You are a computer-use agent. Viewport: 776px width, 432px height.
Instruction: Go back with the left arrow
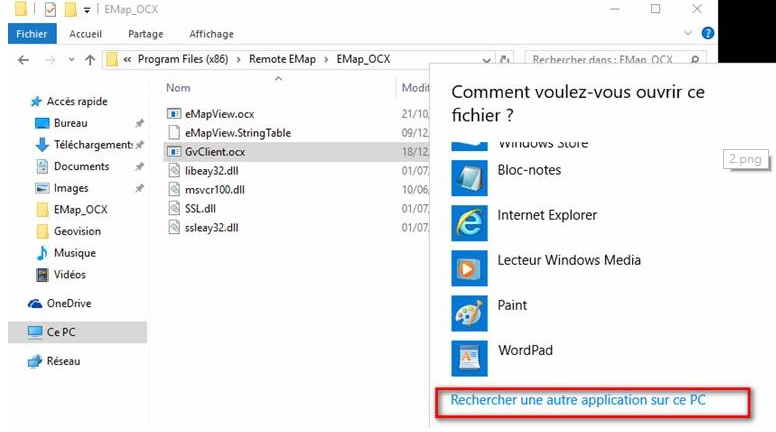pos(23,60)
